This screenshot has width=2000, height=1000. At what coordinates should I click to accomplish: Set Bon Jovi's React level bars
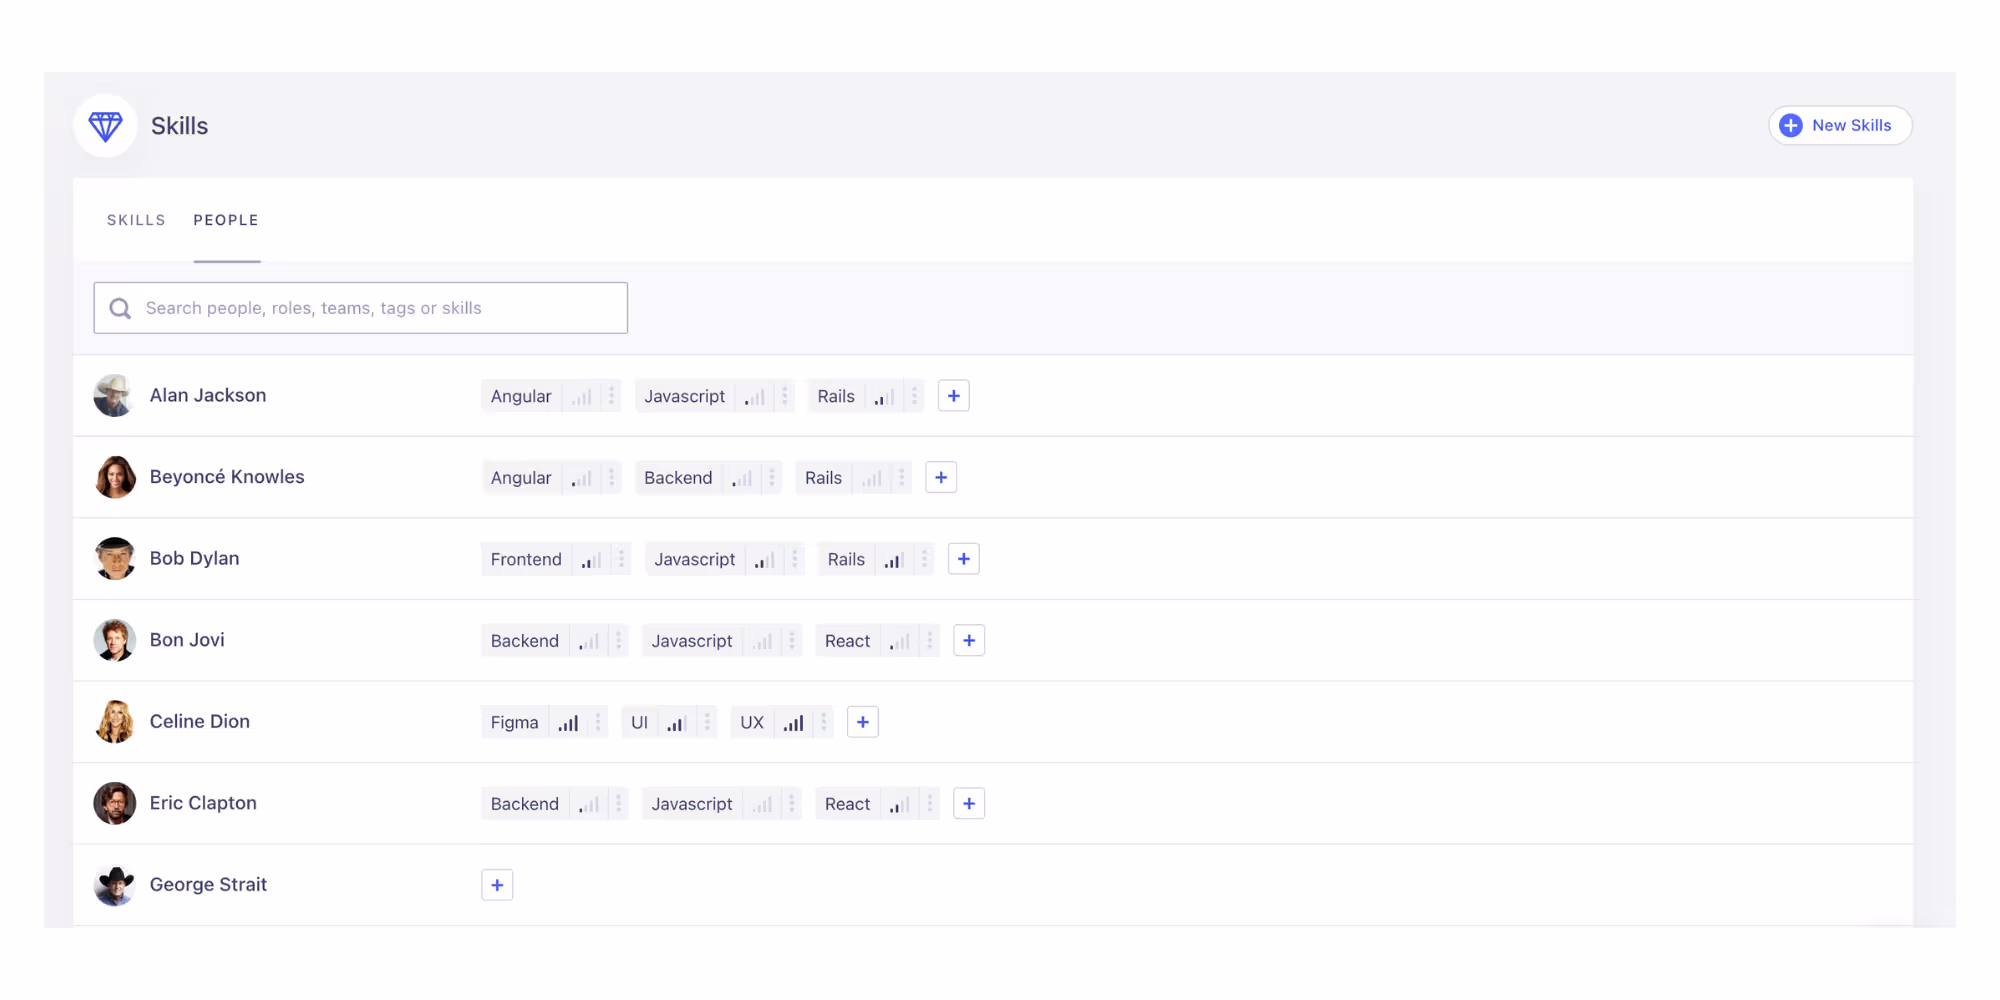pyautogui.click(x=900, y=642)
